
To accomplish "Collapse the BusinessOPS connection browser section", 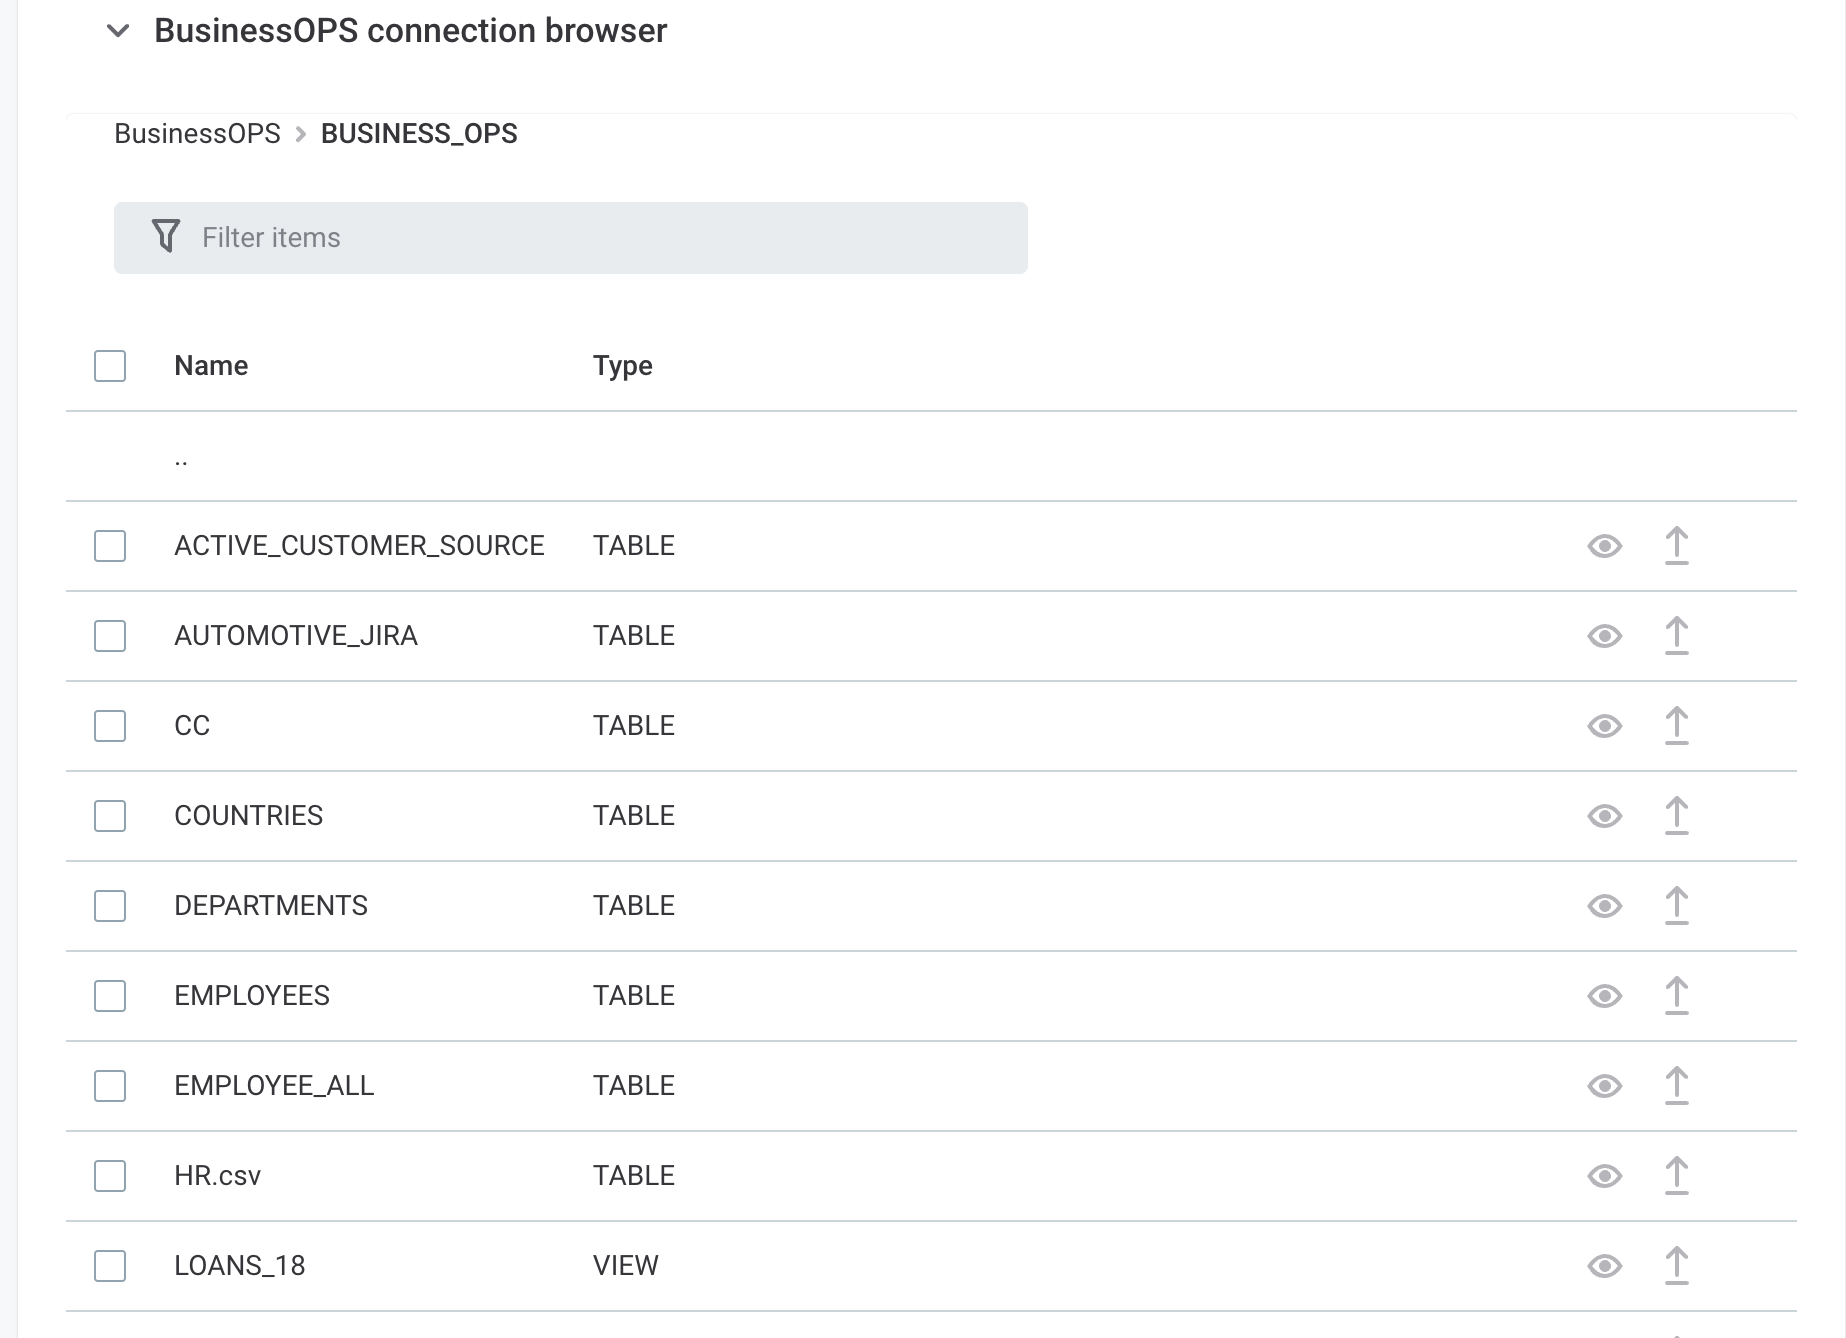I will 118,31.
